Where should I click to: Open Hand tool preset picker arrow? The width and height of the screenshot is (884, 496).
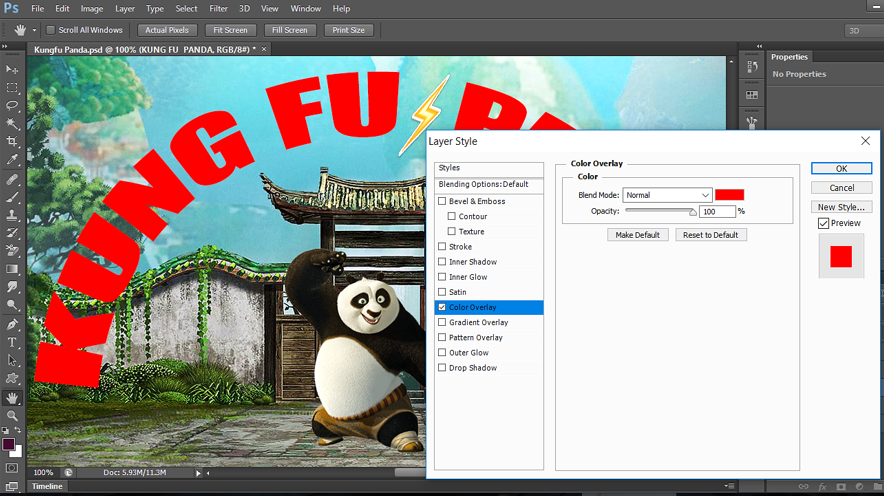34,30
